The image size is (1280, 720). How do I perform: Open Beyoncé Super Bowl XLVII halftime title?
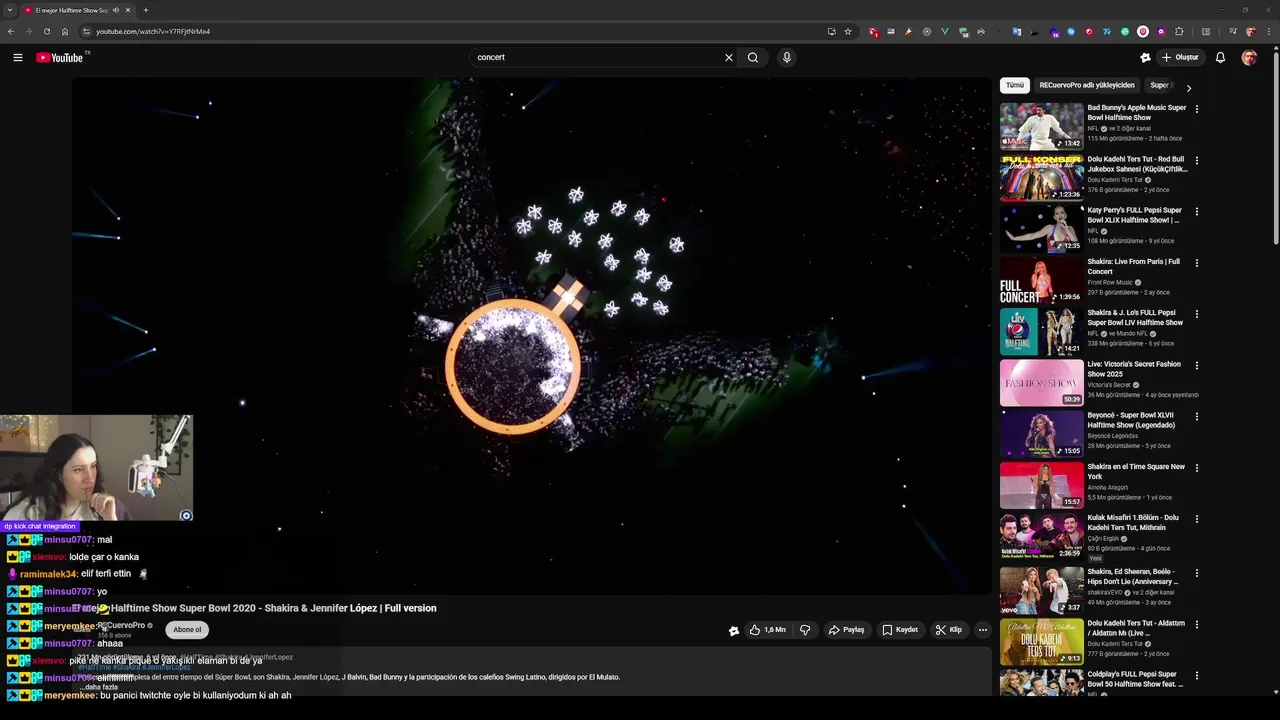(1131, 420)
